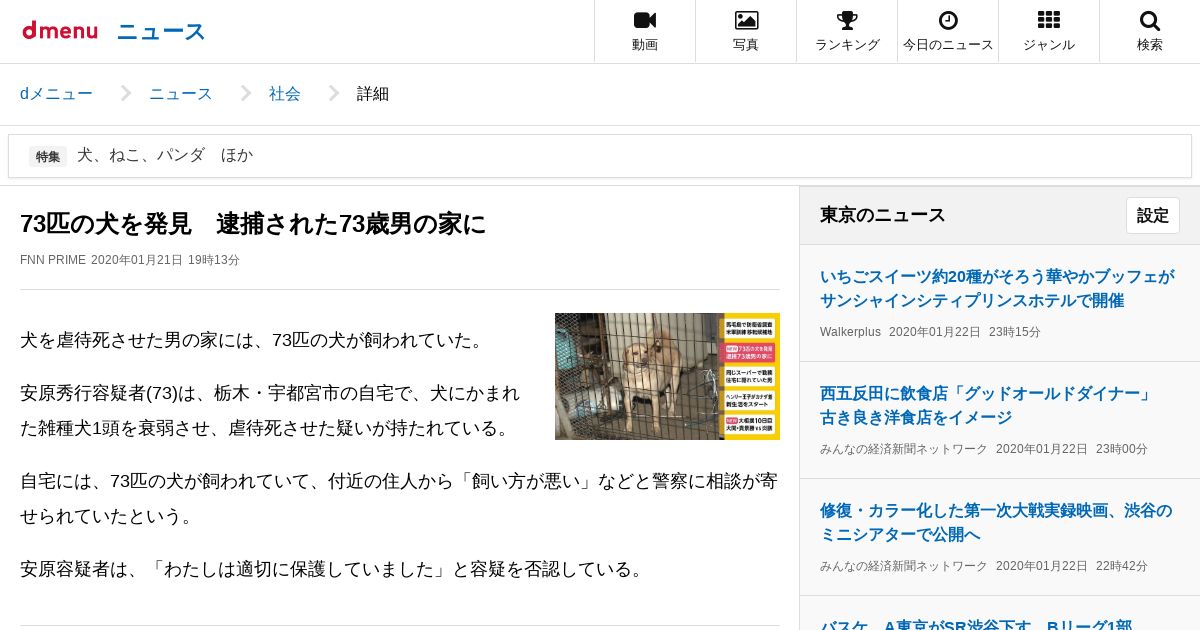Click the 東京のニュース sidebar heading
This screenshot has width=1200, height=630.
883,215
